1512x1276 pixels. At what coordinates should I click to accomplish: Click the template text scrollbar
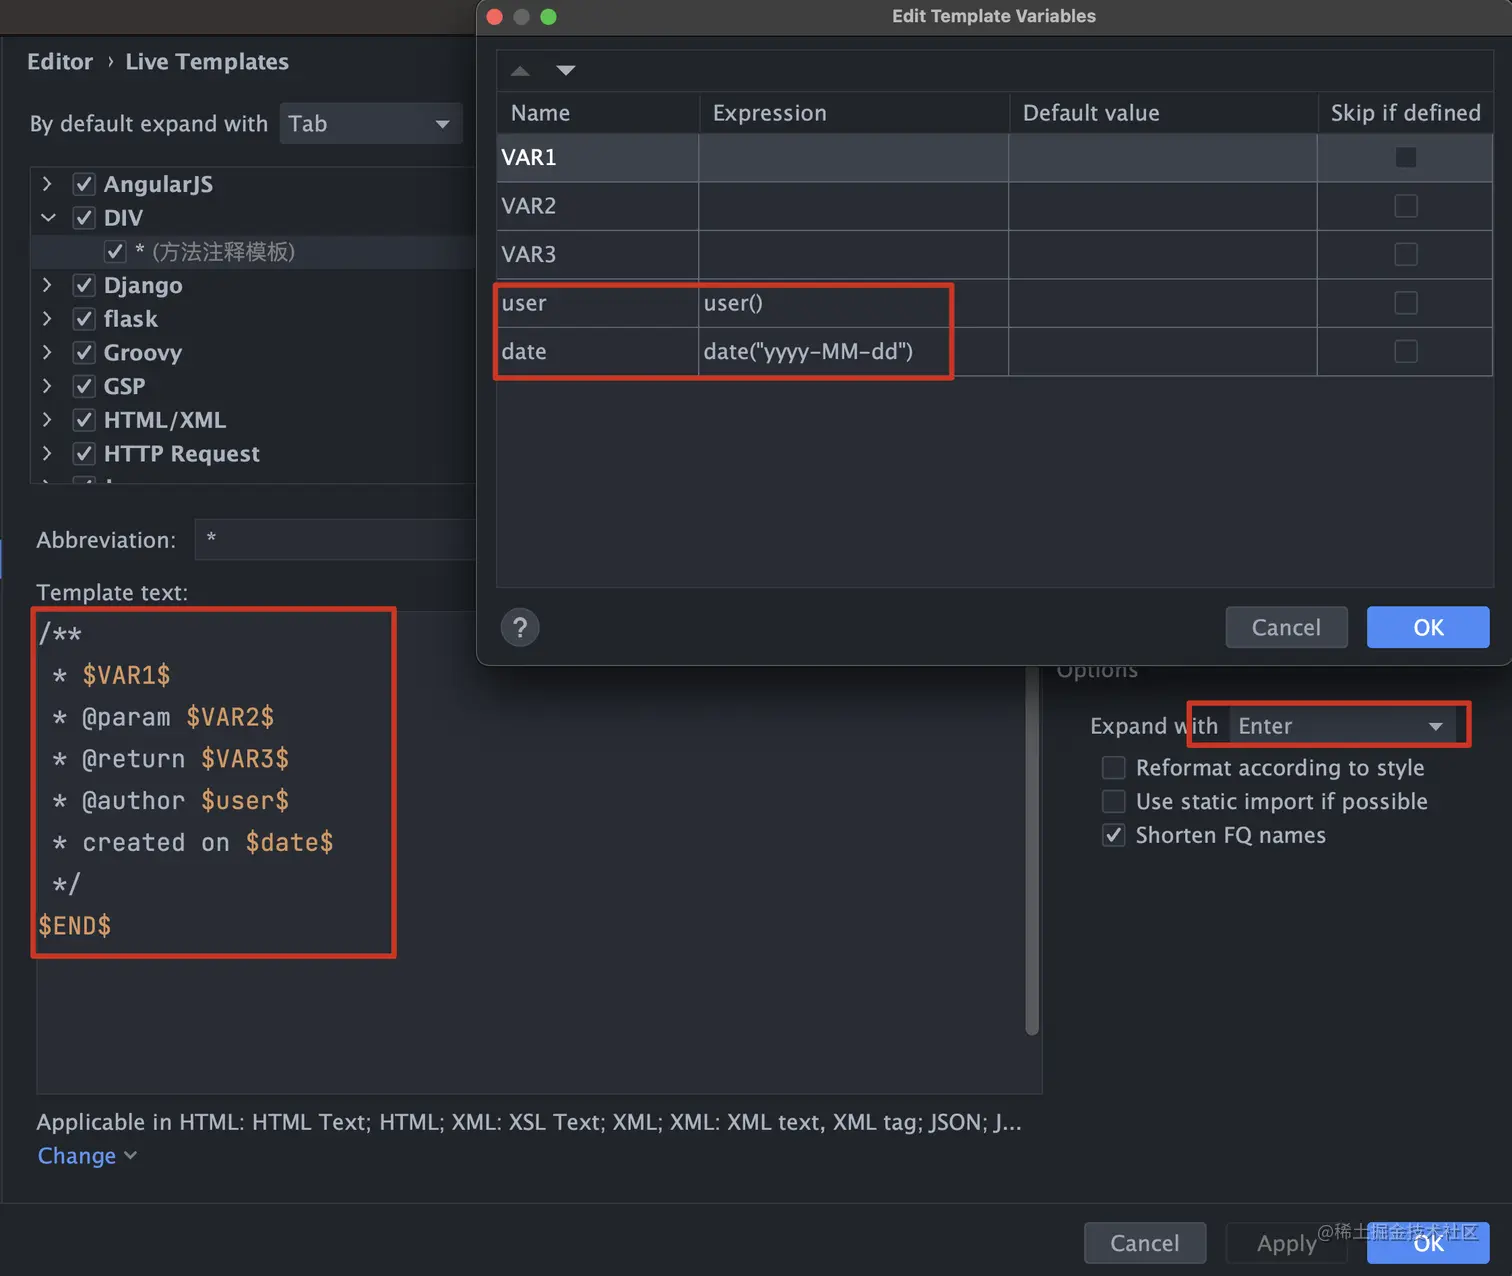pyautogui.click(x=1032, y=850)
